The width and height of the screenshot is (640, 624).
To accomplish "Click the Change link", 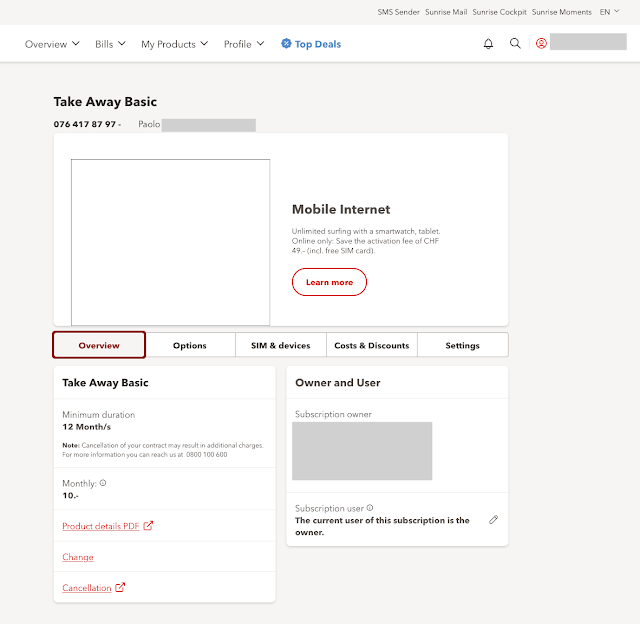I will 78,557.
